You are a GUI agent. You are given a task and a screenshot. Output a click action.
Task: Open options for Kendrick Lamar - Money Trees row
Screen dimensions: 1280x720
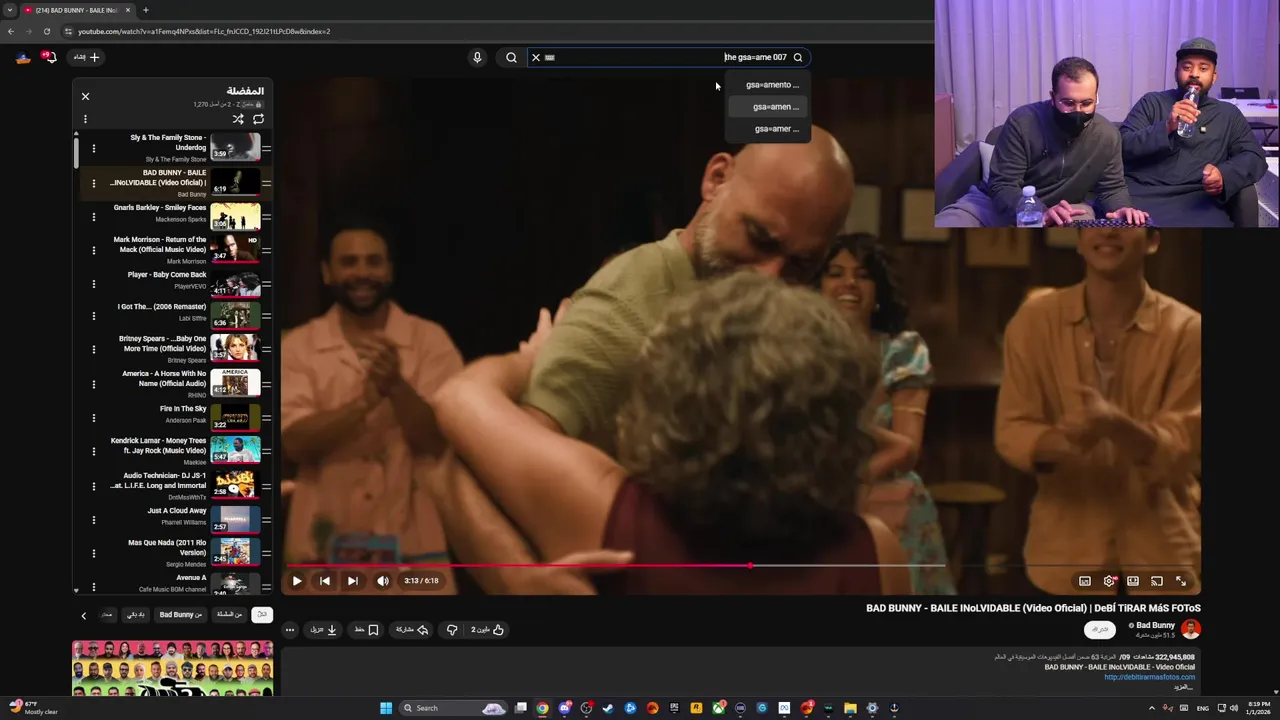pos(94,451)
